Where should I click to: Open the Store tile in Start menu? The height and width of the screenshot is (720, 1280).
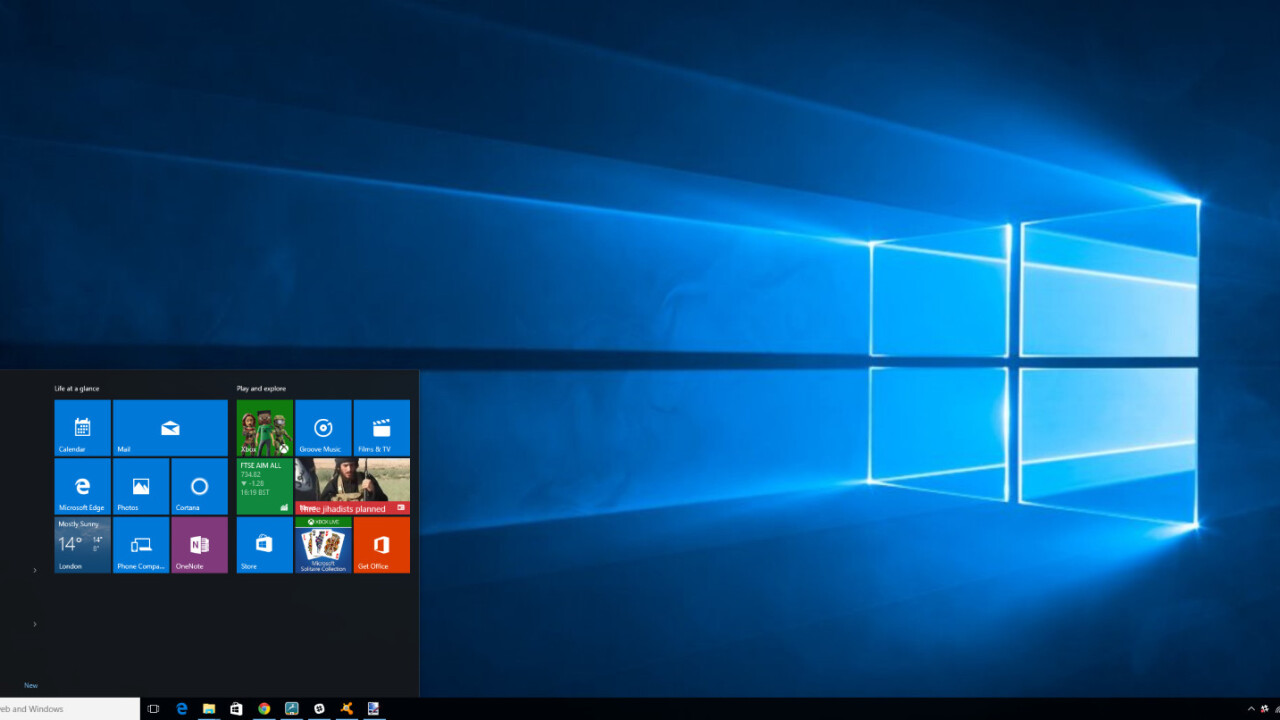coord(264,545)
